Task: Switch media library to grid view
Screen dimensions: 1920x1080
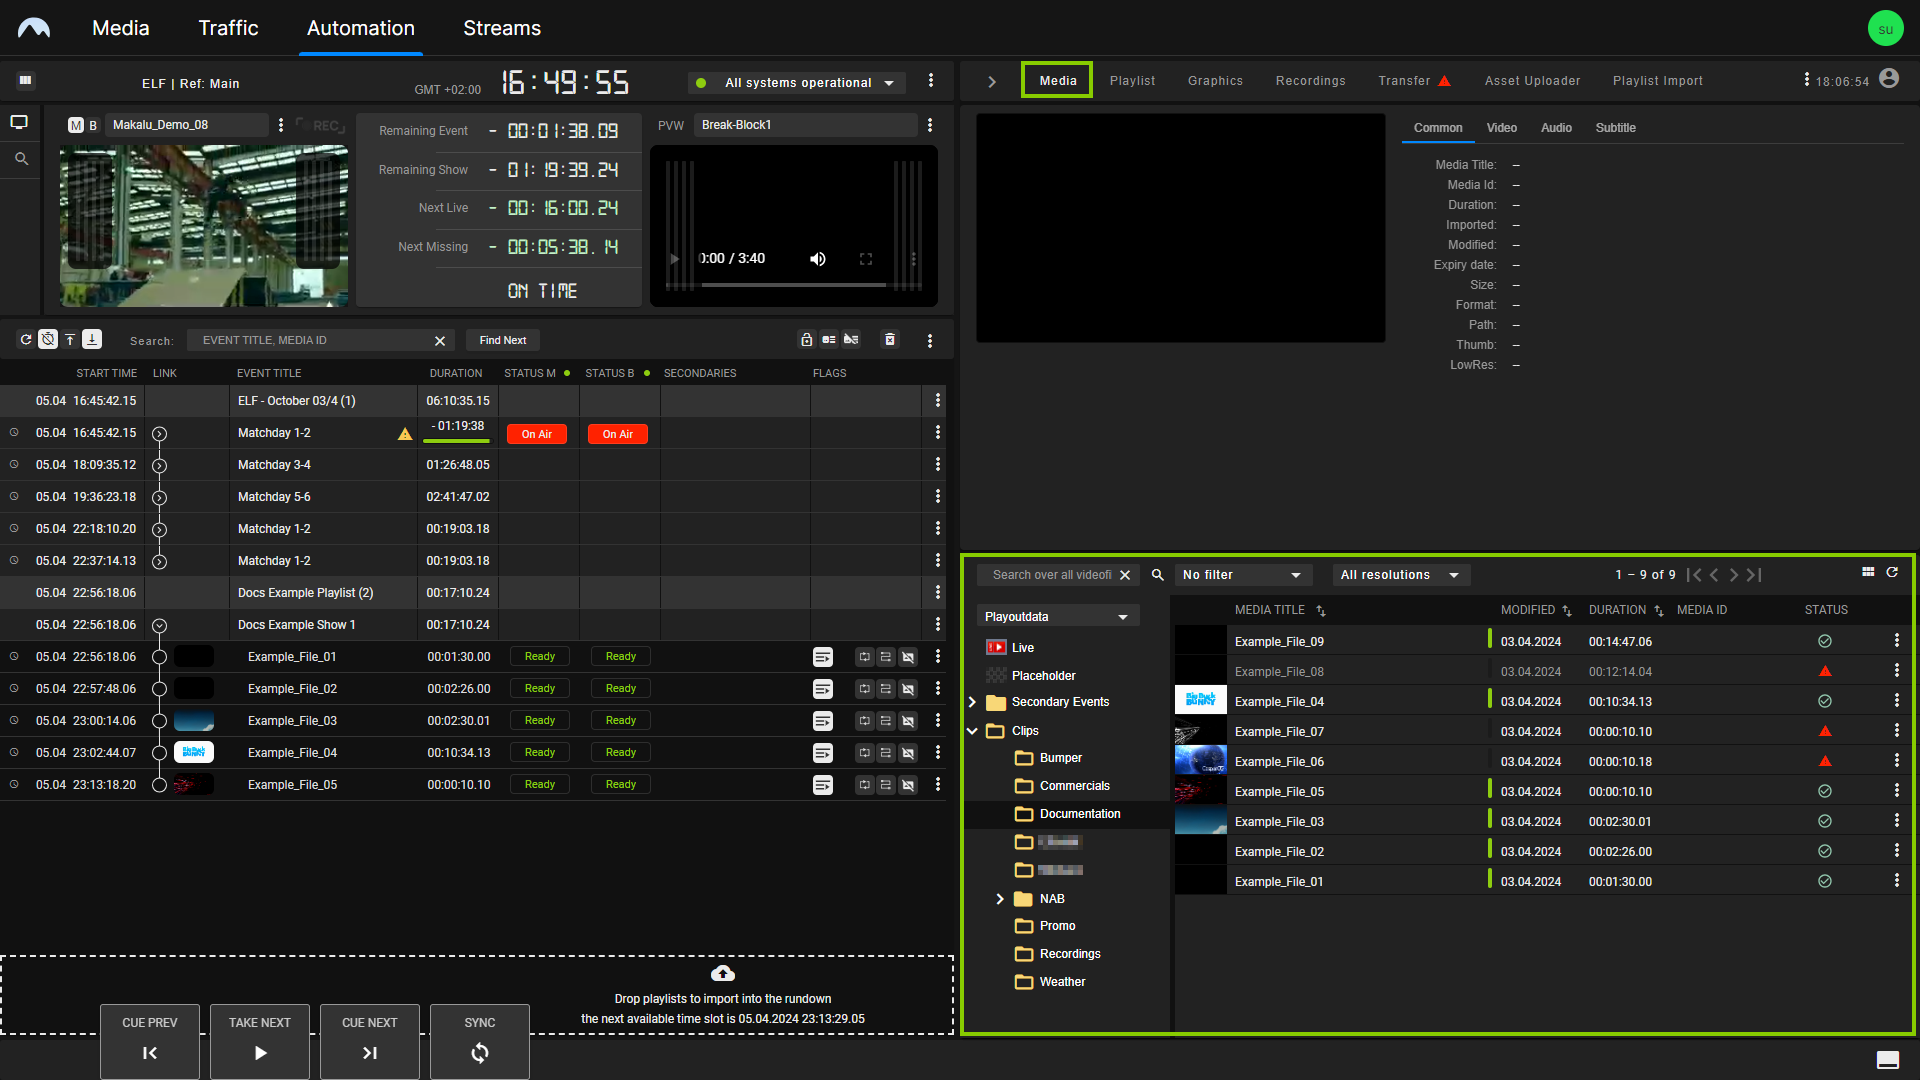Action: point(1867,572)
